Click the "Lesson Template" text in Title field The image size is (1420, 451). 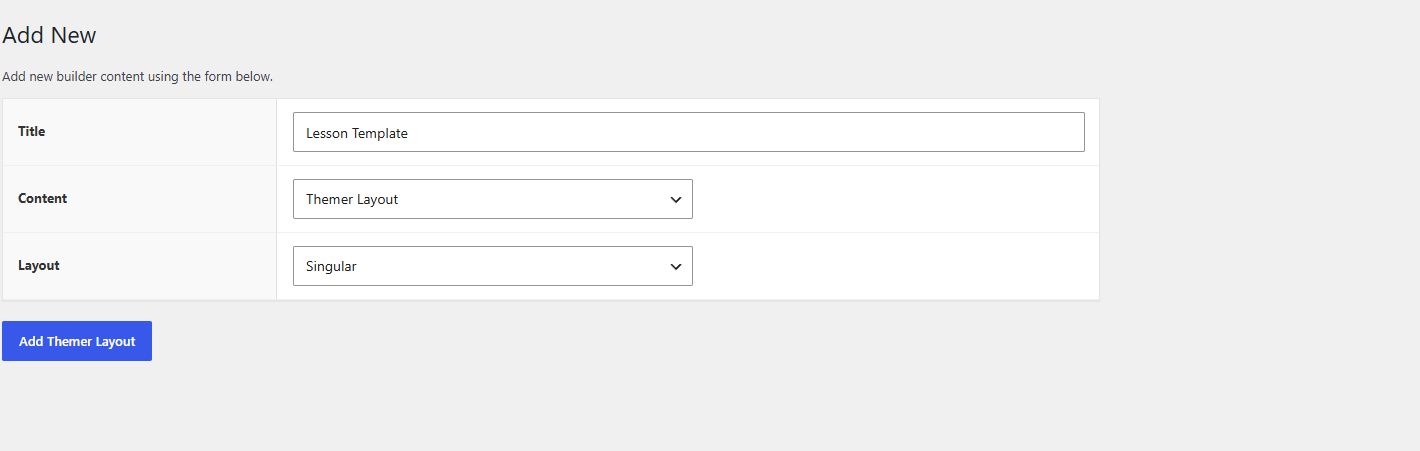(x=357, y=133)
